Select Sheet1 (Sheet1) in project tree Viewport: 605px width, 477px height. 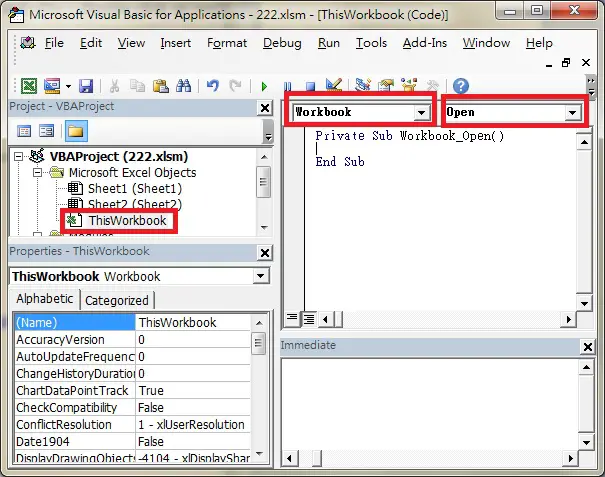point(134,189)
